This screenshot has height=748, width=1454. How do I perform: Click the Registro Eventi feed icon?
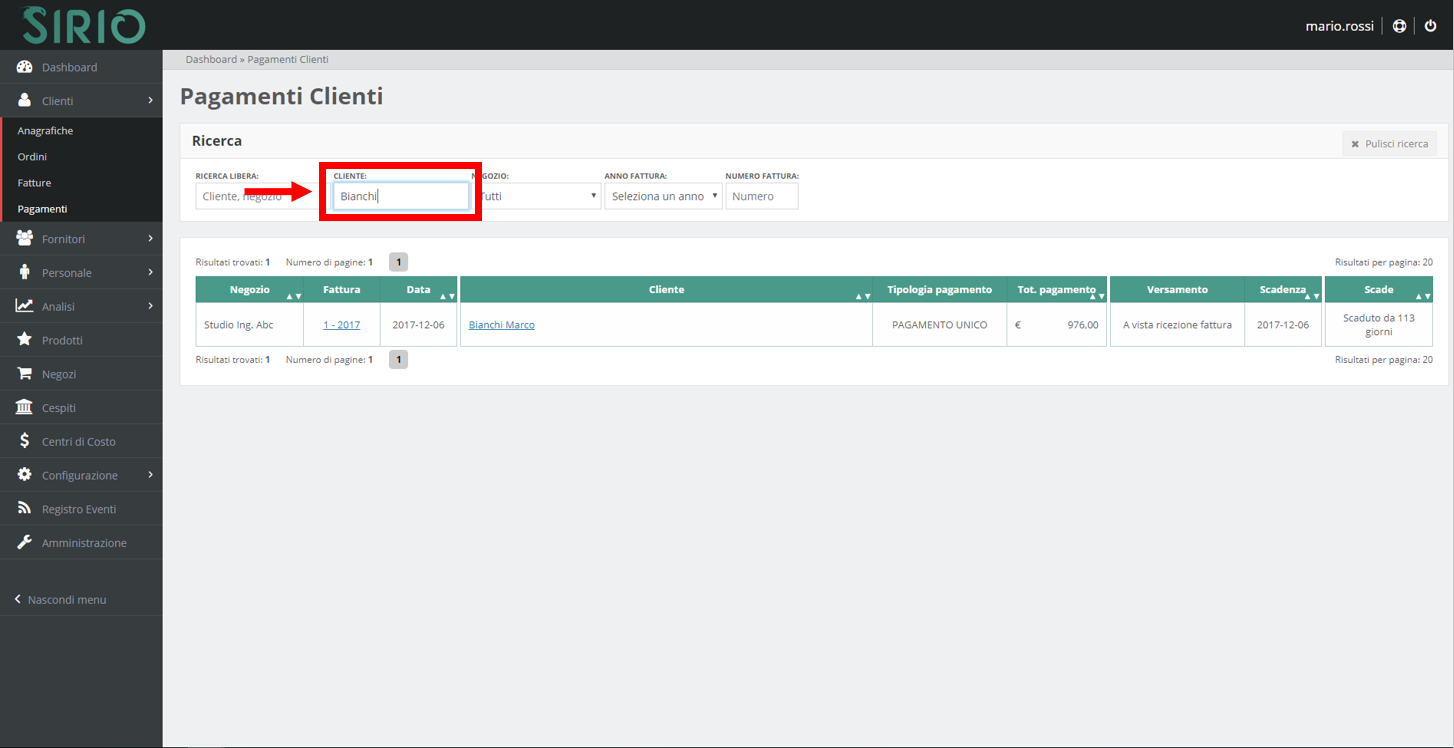pyautogui.click(x=25, y=509)
